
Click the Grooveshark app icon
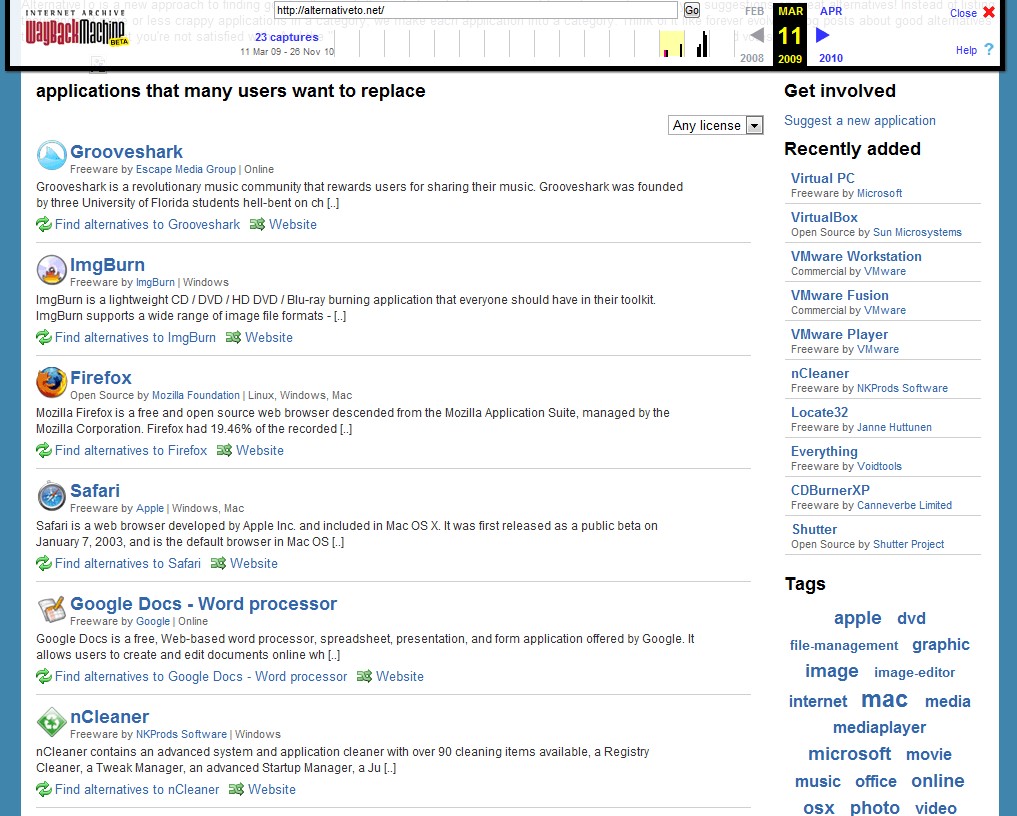coord(51,156)
